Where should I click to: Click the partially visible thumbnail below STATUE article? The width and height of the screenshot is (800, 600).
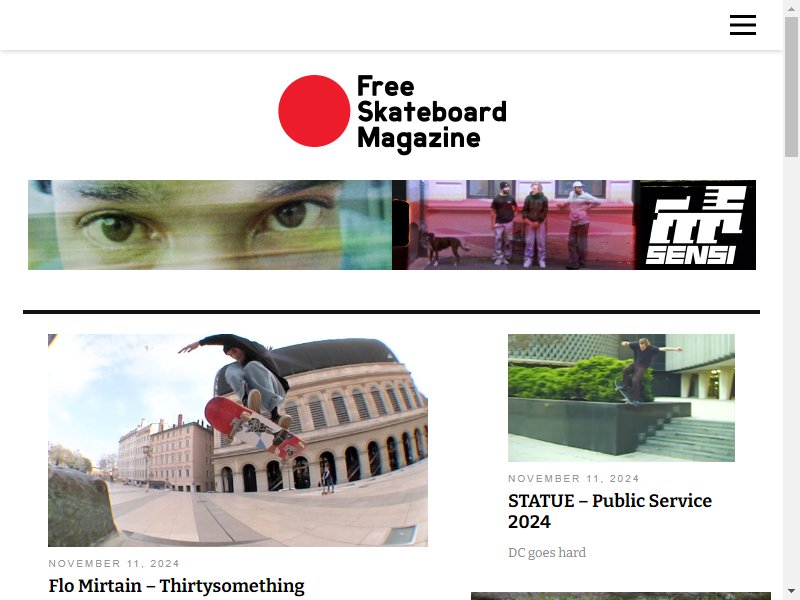coord(621,596)
